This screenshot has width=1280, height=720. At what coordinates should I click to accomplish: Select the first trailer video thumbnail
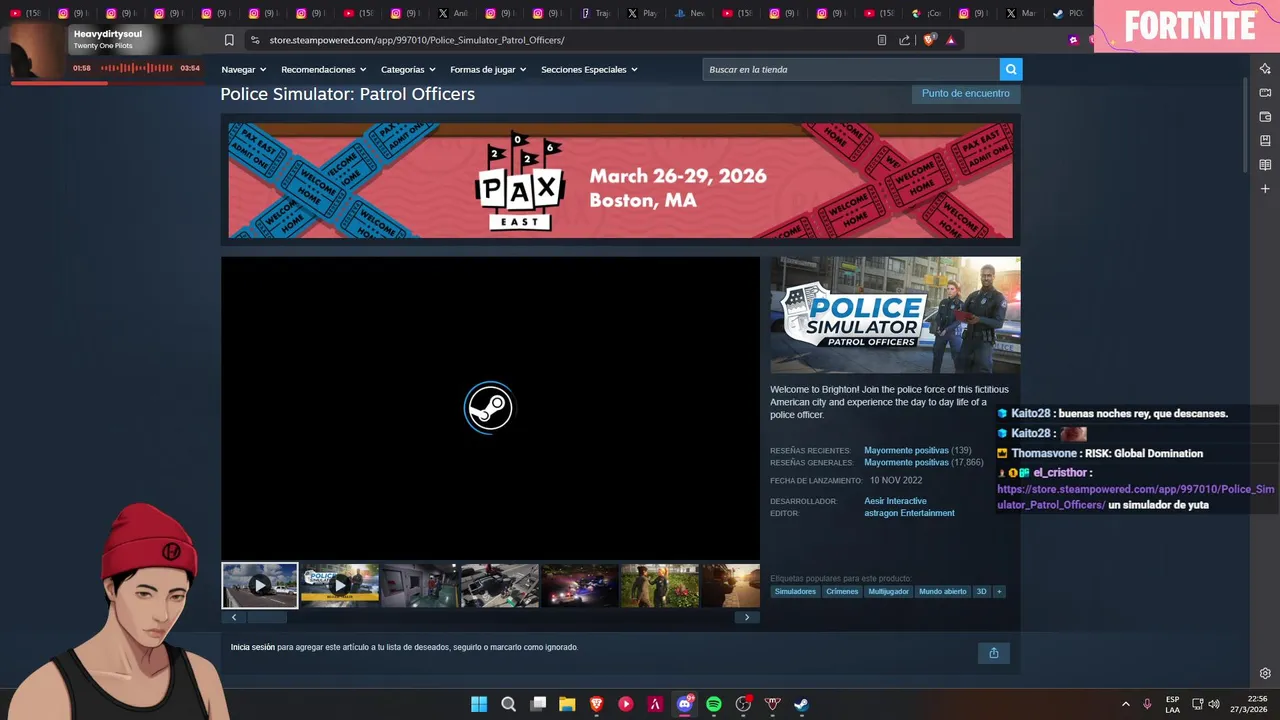click(x=260, y=585)
